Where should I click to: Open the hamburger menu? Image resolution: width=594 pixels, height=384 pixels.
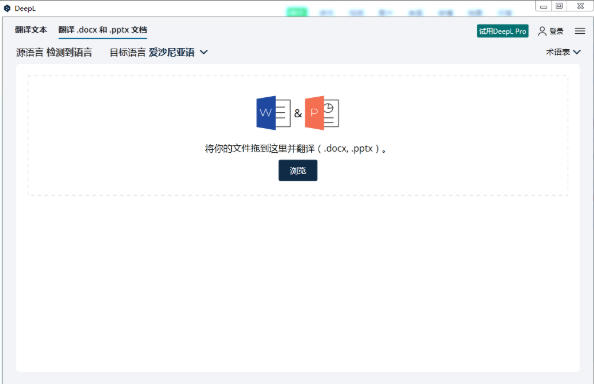(580, 31)
